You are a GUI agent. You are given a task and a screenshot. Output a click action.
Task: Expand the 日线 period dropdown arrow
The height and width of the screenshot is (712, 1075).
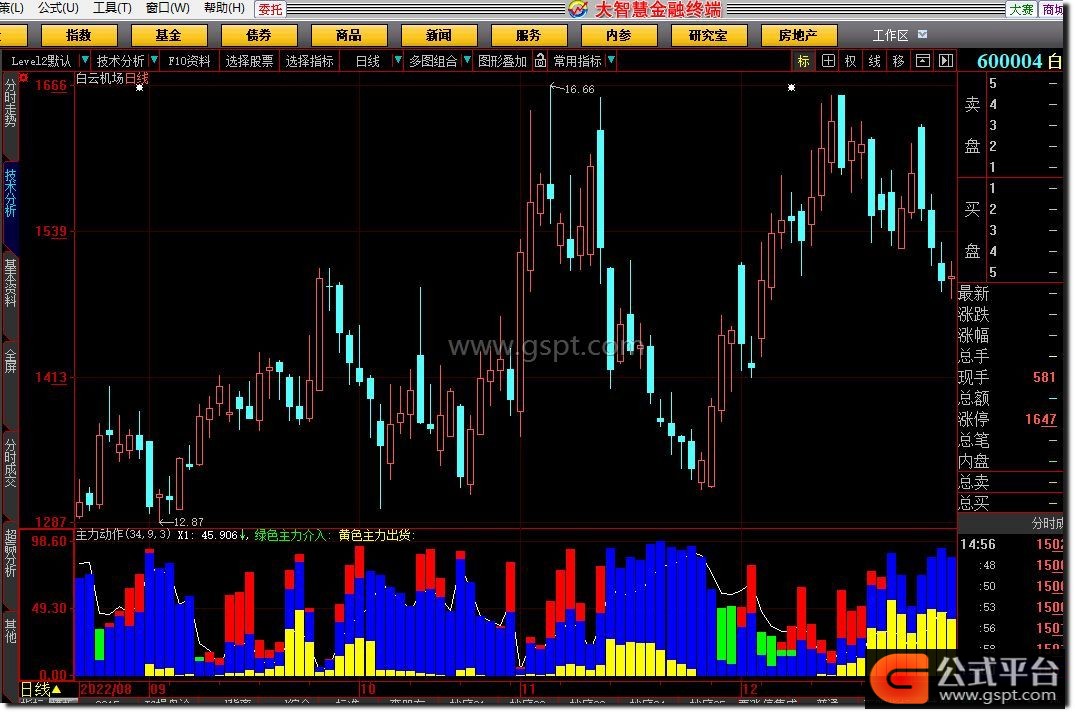pyautogui.click(x=398, y=60)
